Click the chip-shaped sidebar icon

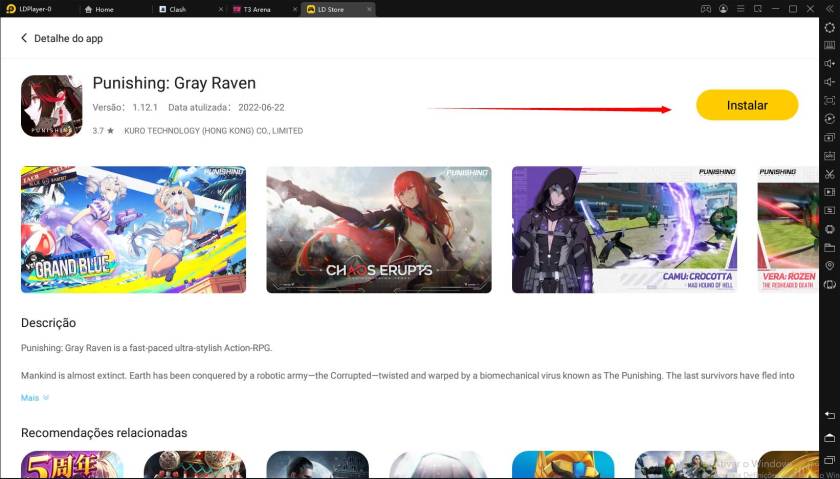830,229
